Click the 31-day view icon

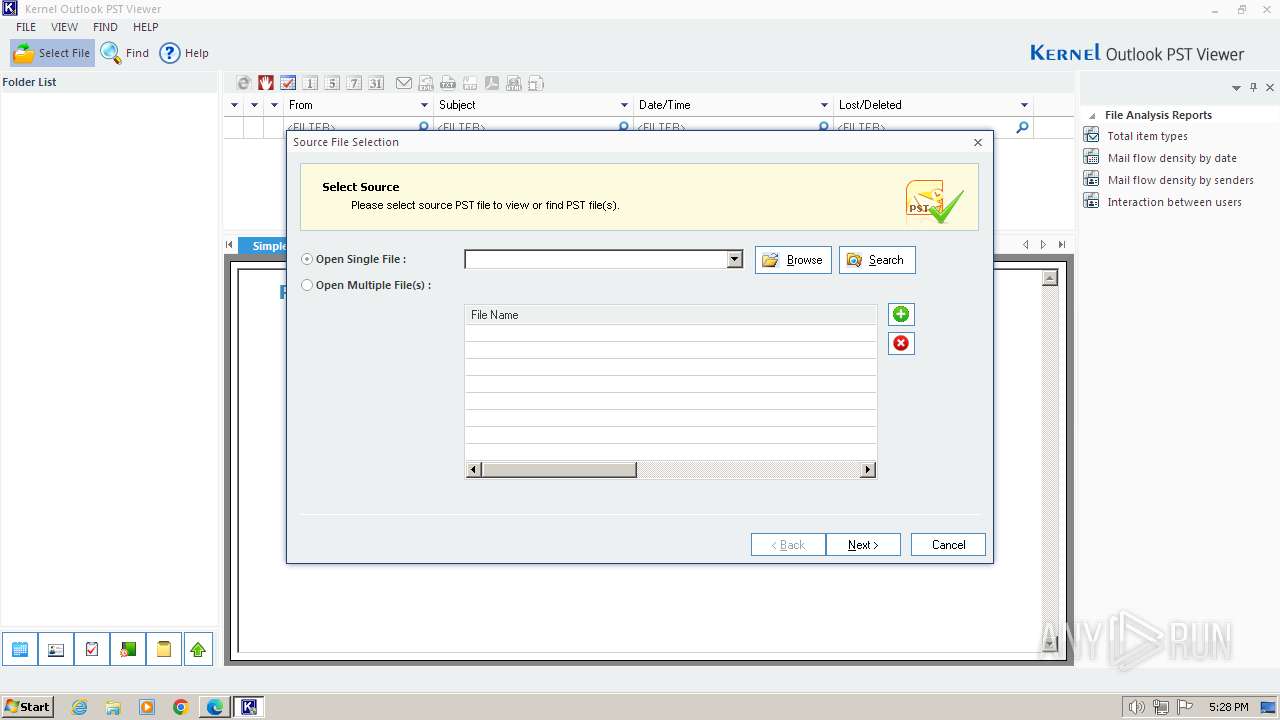coord(376,83)
